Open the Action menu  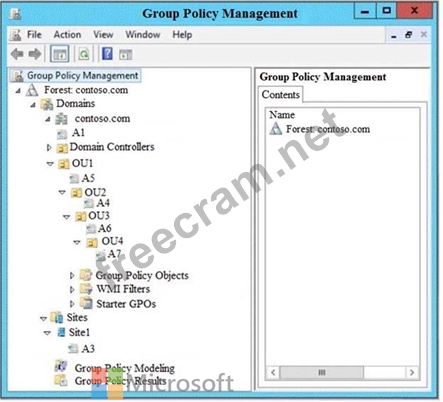click(x=67, y=35)
